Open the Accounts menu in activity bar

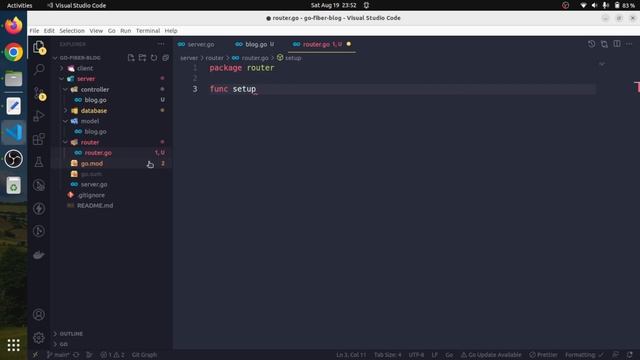39,315
